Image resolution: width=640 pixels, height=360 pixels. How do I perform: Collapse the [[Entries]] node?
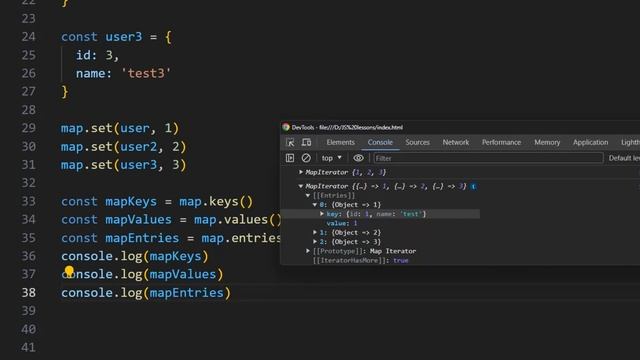pos(308,196)
